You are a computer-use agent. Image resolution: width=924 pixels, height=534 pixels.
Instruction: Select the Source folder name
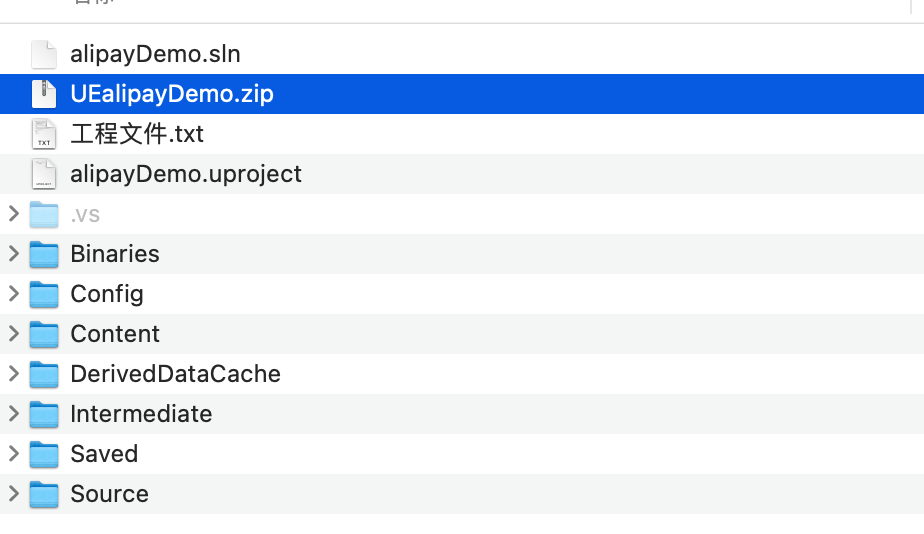coord(110,494)
